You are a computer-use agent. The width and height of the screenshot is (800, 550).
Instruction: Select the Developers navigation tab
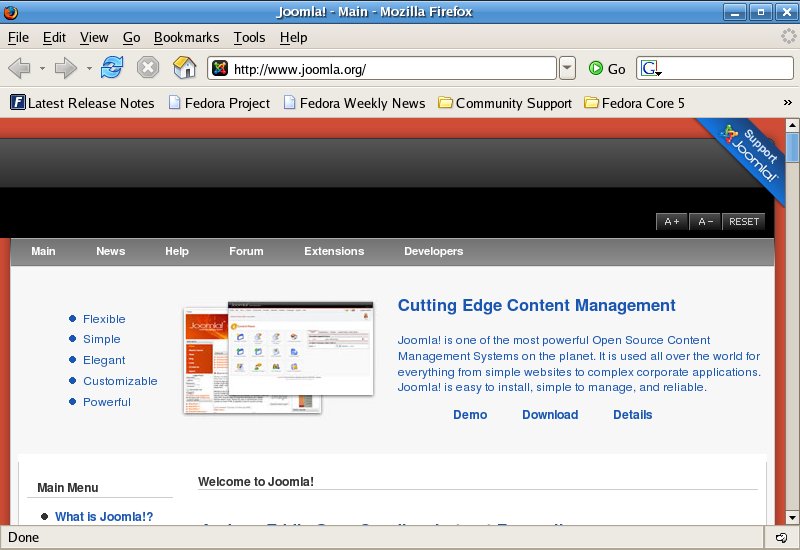click(434, 251)
